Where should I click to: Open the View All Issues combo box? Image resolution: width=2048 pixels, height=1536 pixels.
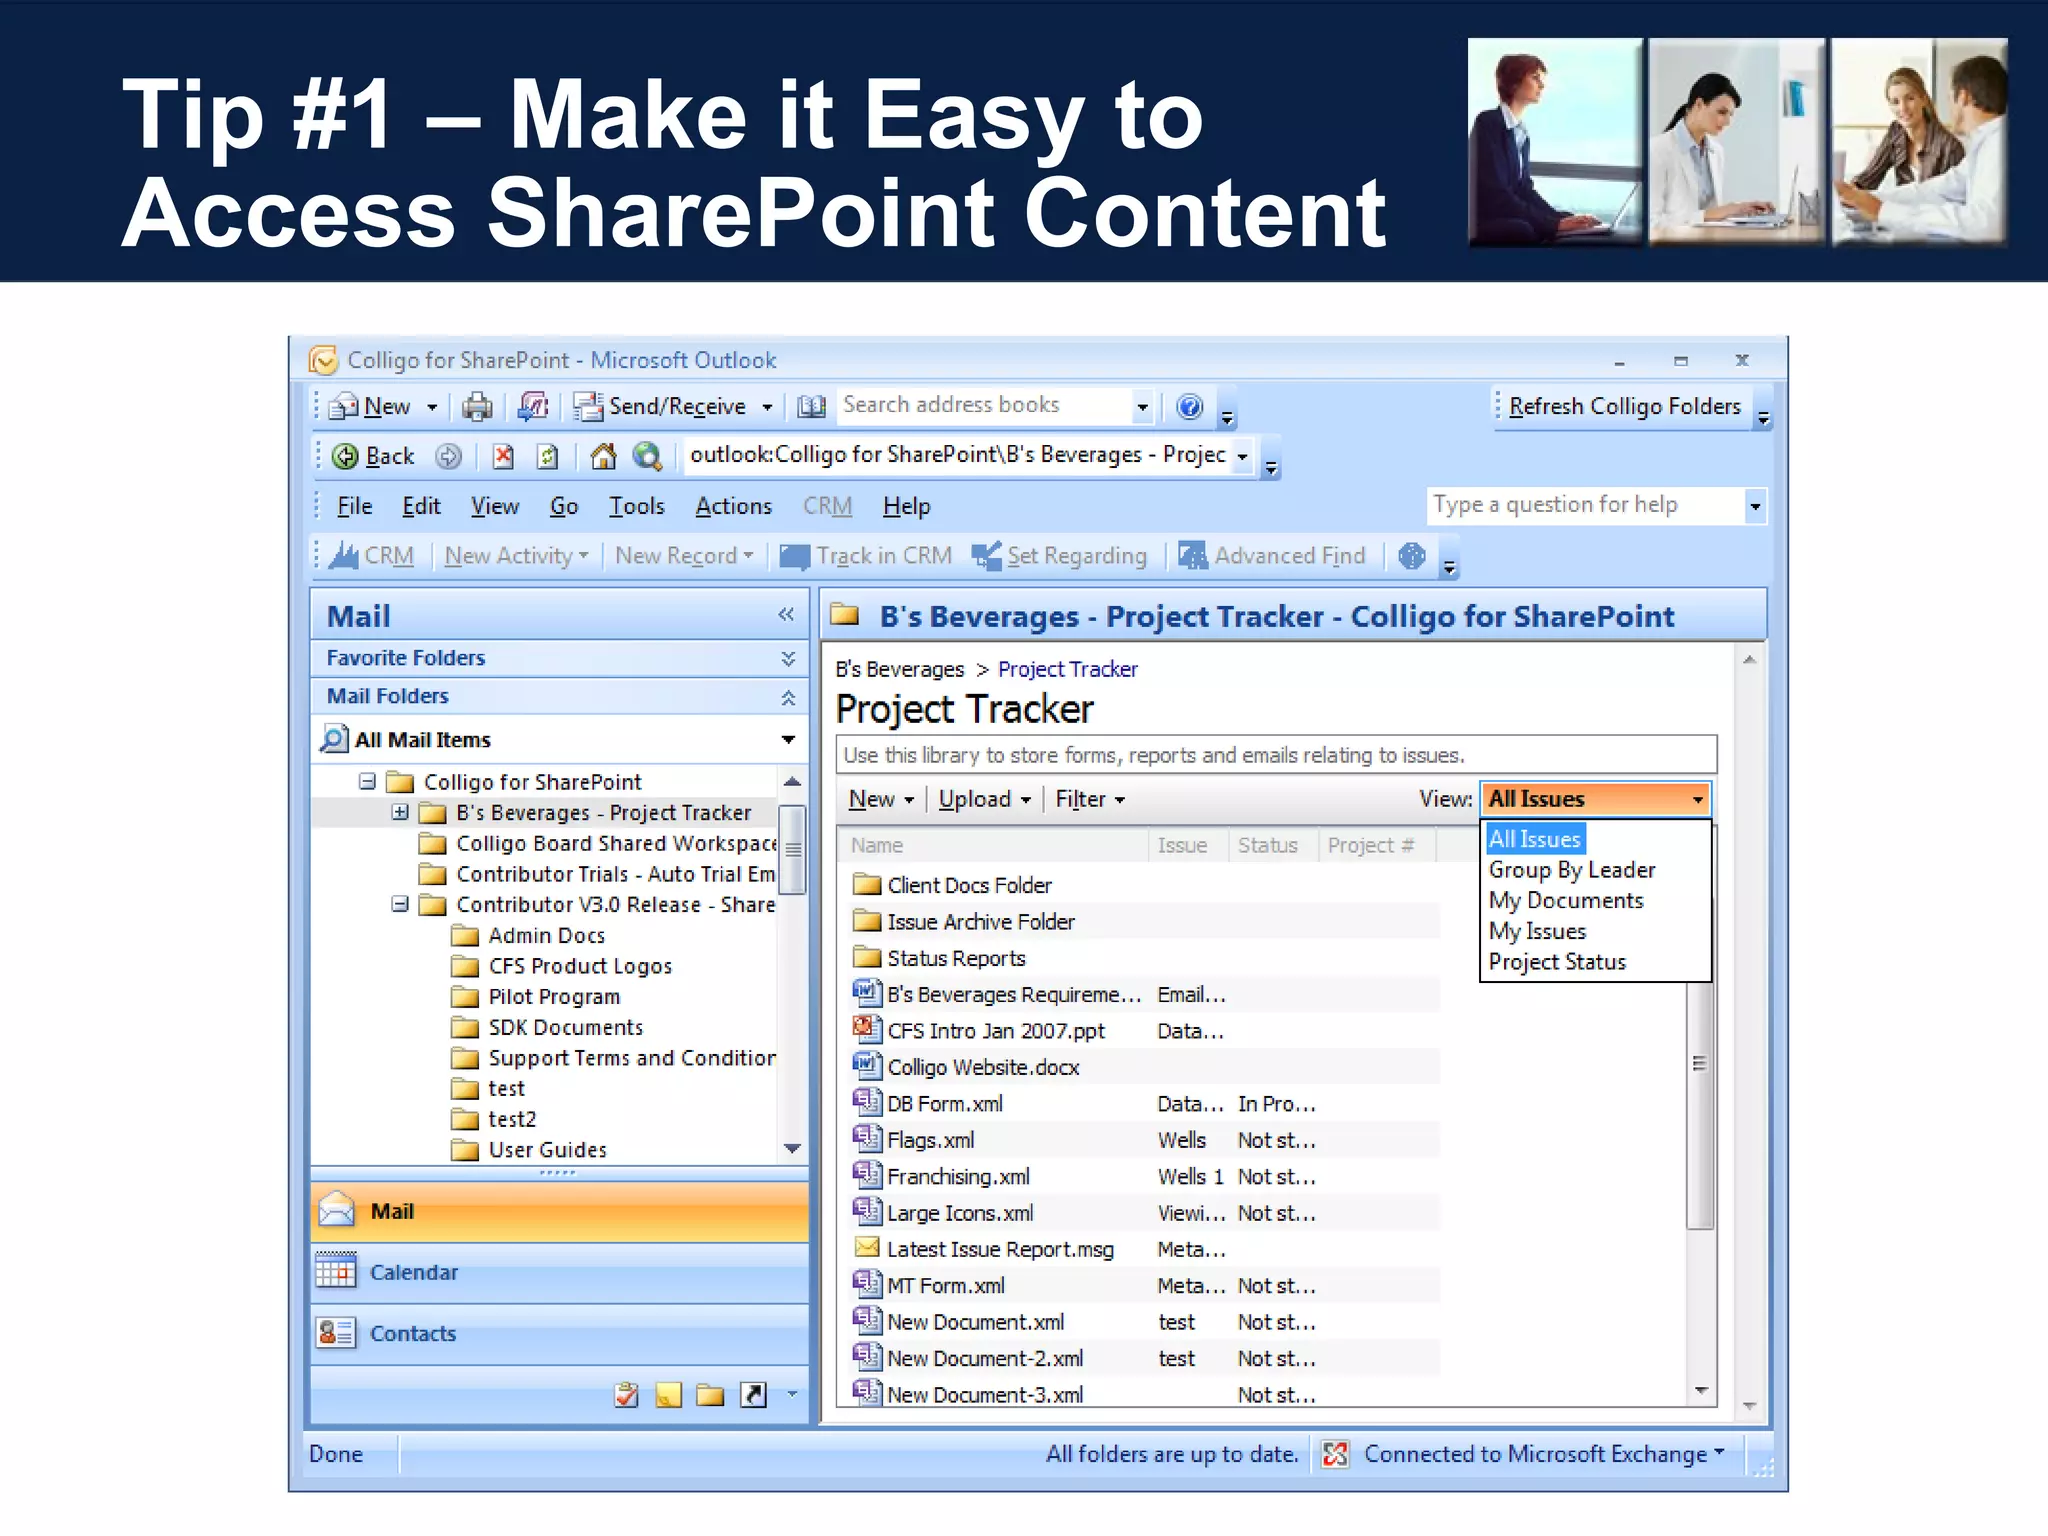(1595, 799)
